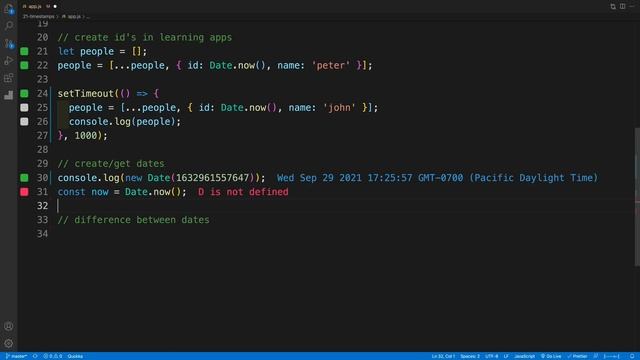This screenshot has width=640, height=360.
Task: Open the Run and Debug view
Action: [x=9, y=60]
